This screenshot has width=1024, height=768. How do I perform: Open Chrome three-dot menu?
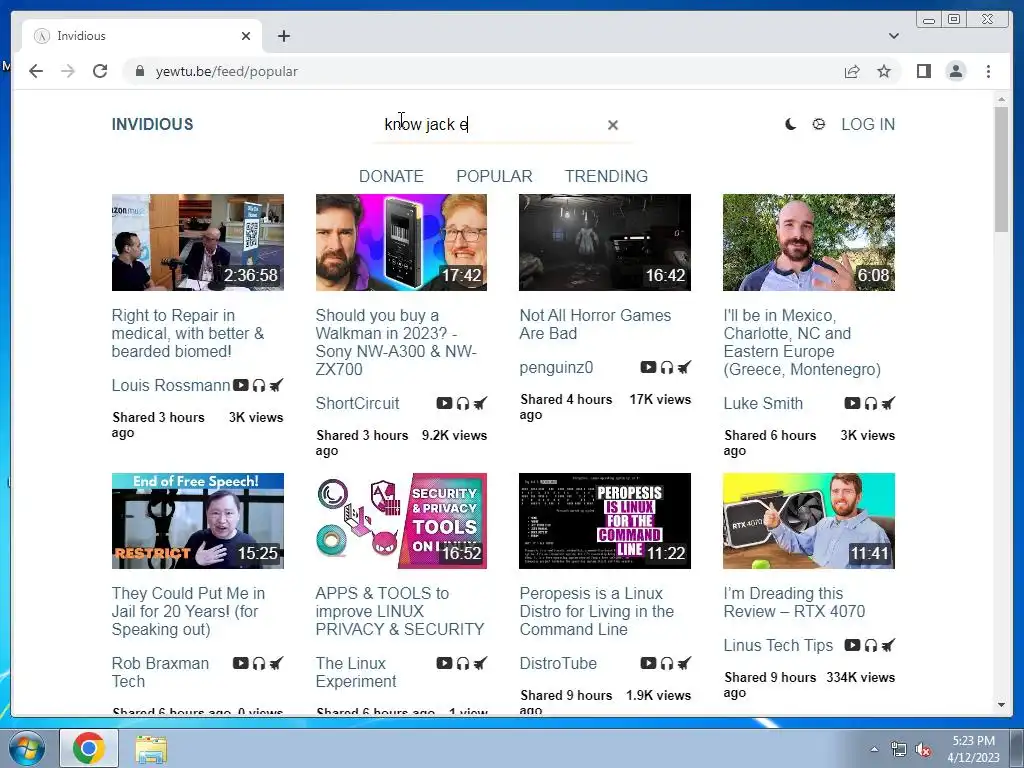pyautogui.click(x=988, y=71)
